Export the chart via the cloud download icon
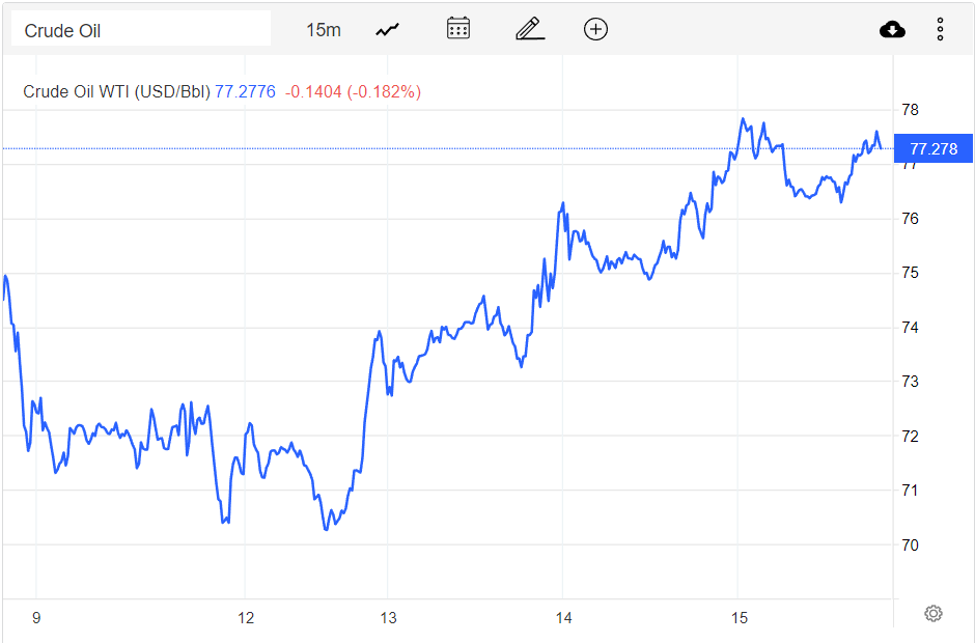This screenshot has width=977, height=643. [x=891, y=28]
